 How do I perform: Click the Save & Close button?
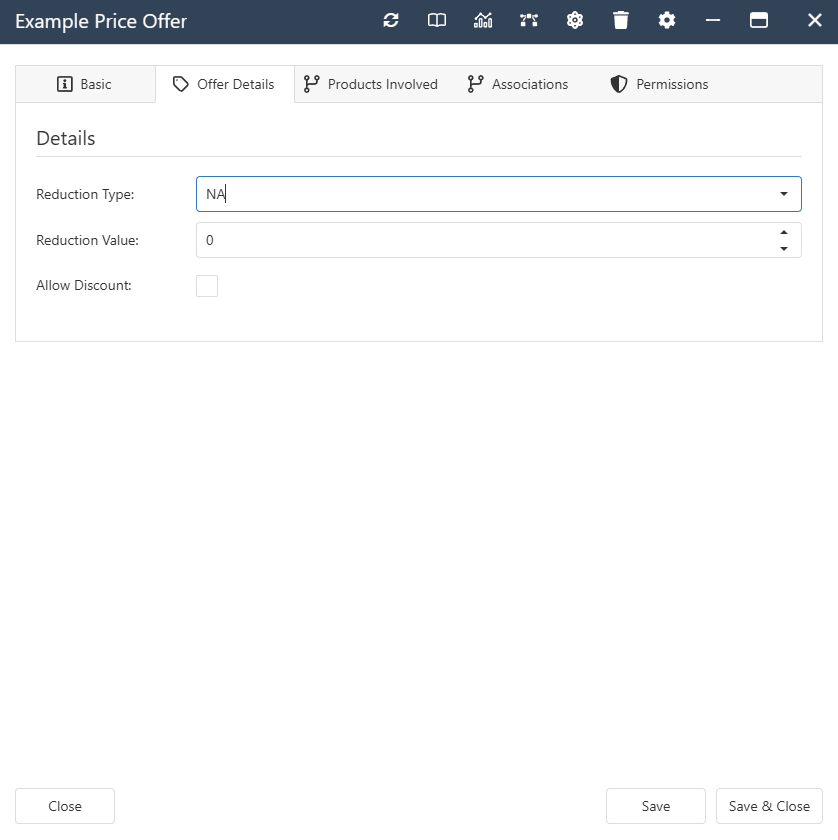click(x=769, y=806)
